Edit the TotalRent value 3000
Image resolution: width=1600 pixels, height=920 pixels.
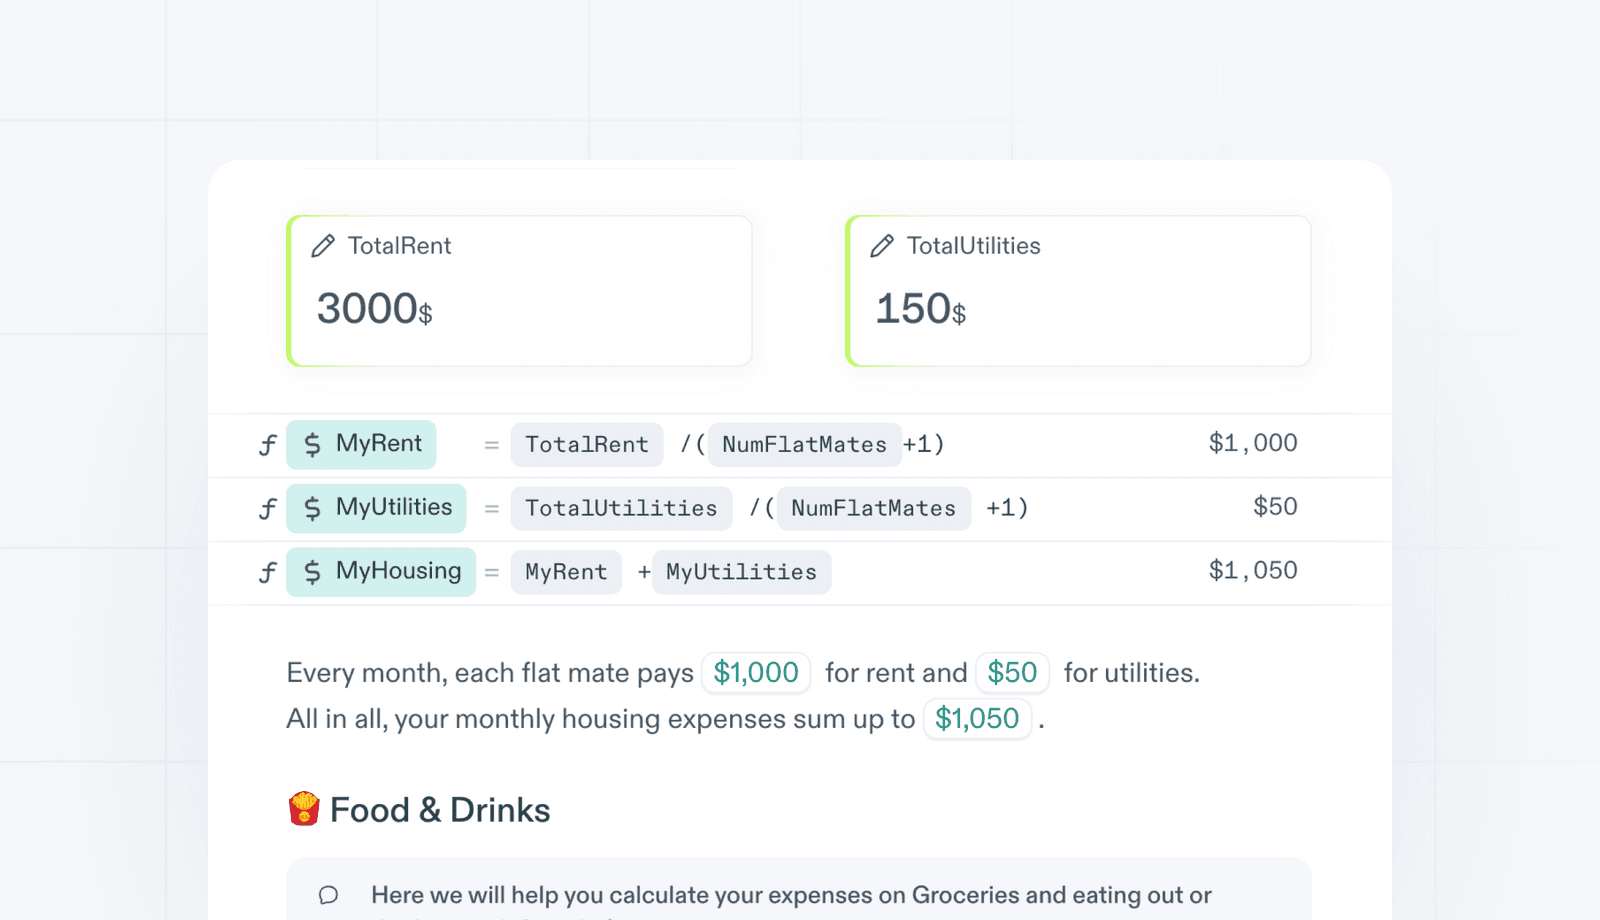[367, 309]
